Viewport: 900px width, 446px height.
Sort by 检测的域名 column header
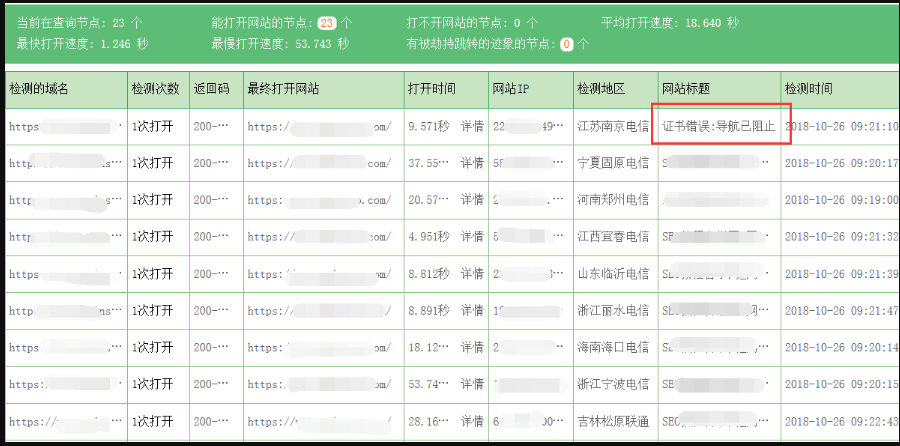click(x=40, y=89)
